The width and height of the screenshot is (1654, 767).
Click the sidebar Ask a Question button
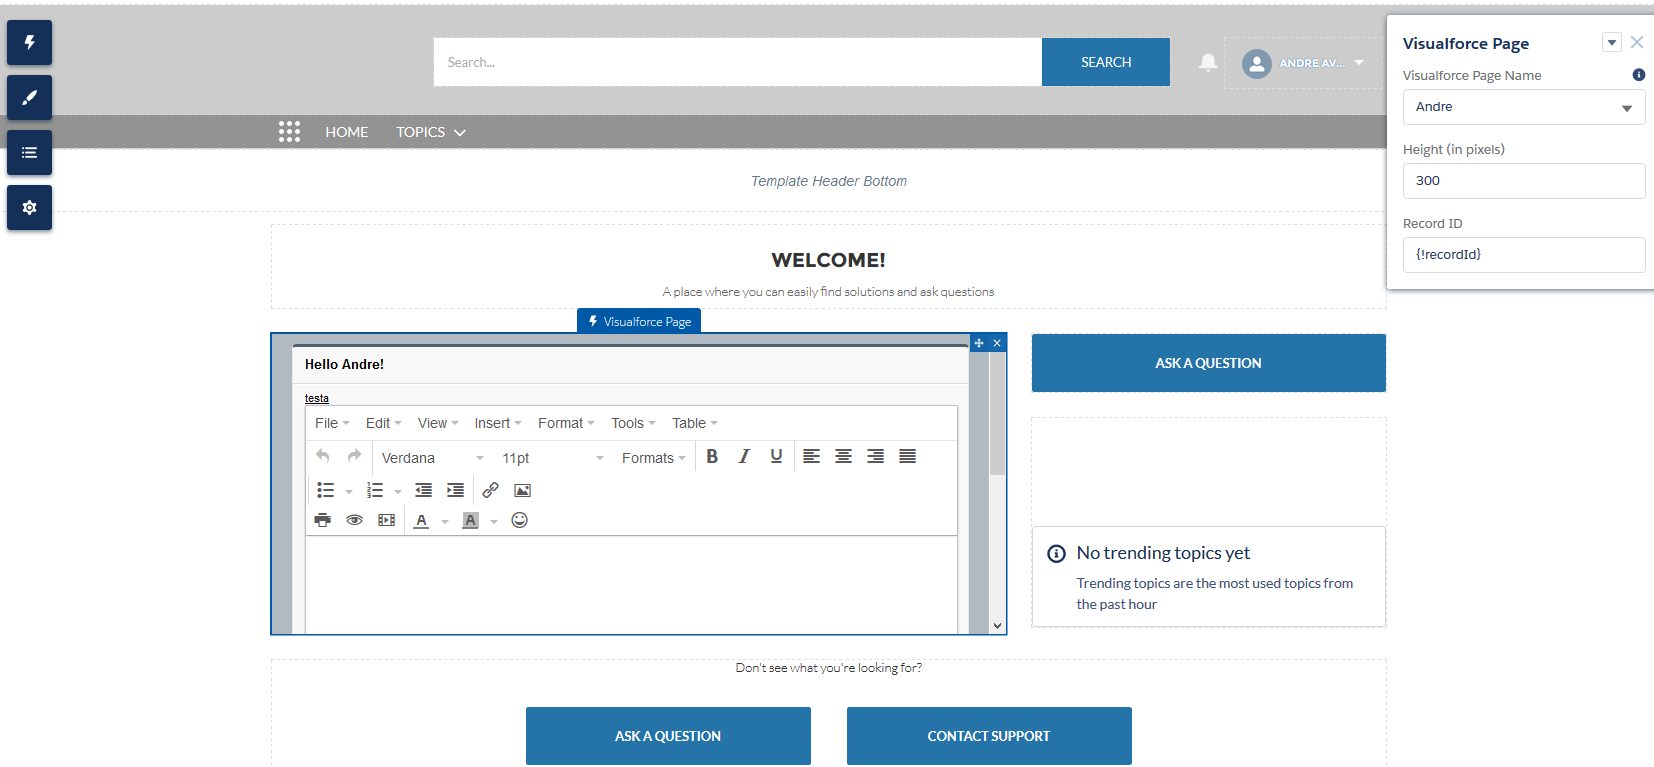tap(1208, 363)
